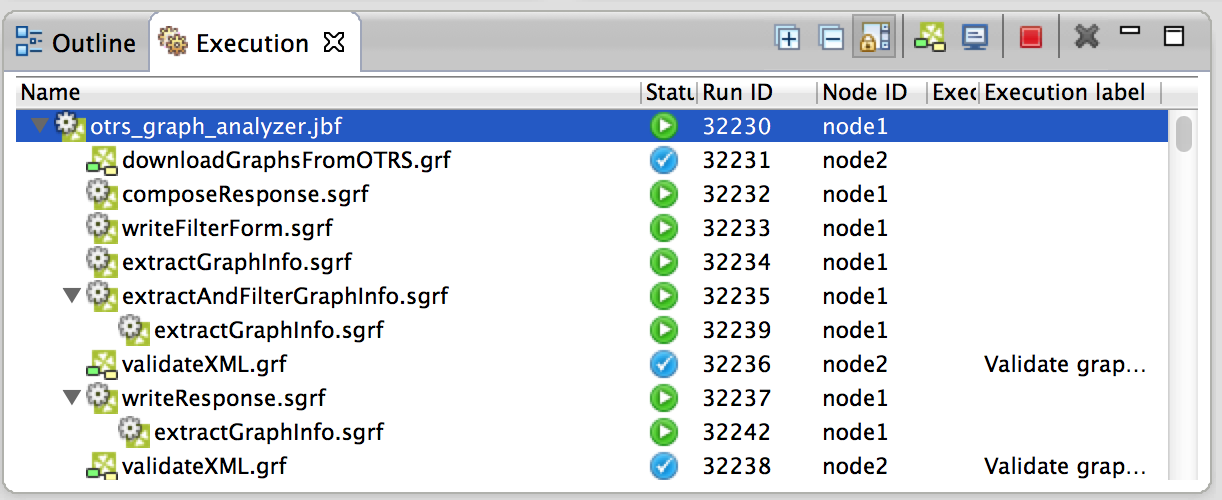
Task: Minimize the Execution view panel
Action: click(x=1131, y=32)
